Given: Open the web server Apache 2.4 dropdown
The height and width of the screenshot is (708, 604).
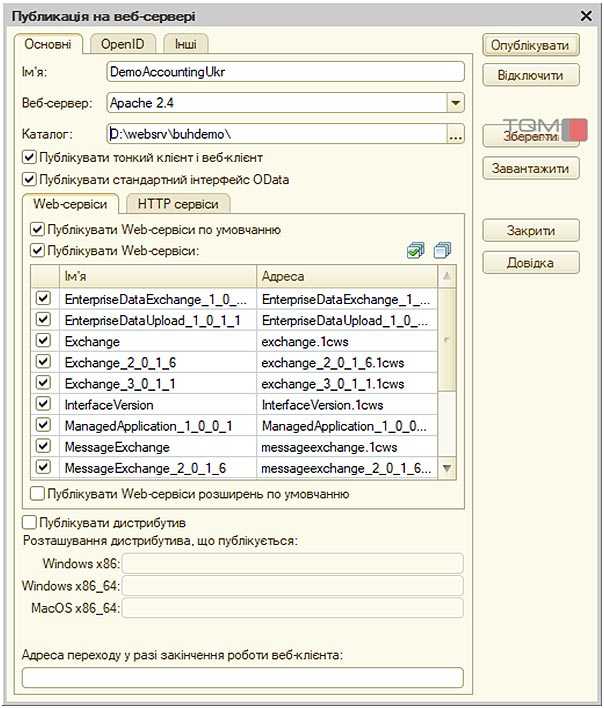Looking at the screenshot, I should 456,103.
